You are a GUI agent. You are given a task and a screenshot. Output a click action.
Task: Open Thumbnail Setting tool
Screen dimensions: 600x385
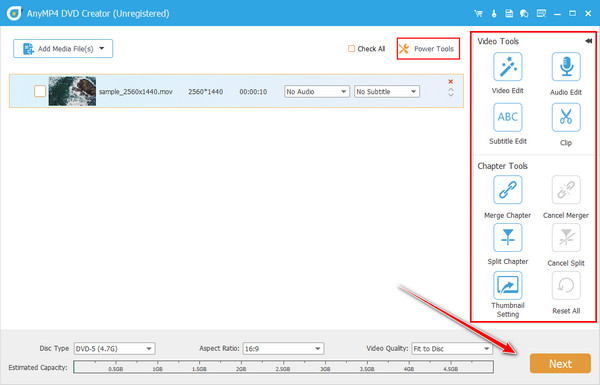pyautogui.click(x=507, y=285)
